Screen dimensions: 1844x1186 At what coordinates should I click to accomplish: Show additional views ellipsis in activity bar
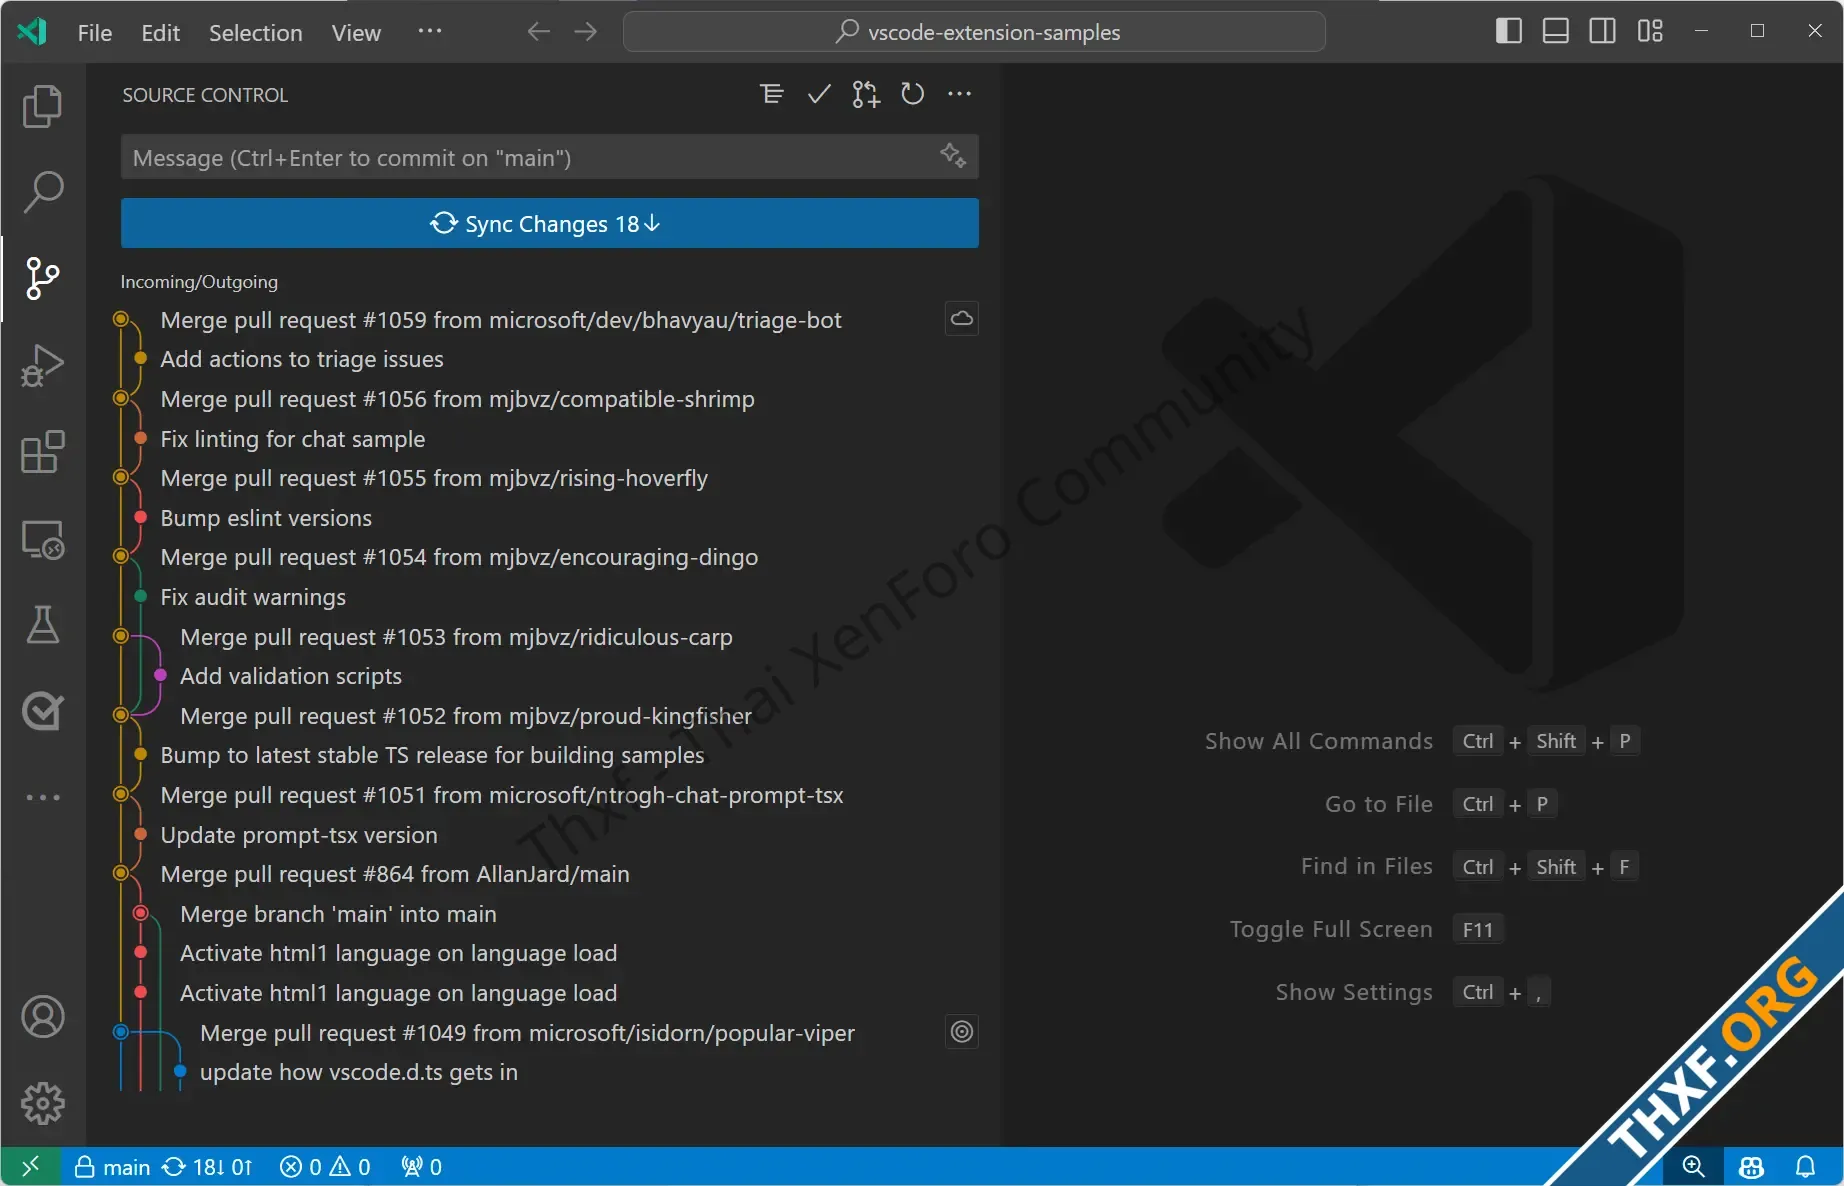point(42,797)
